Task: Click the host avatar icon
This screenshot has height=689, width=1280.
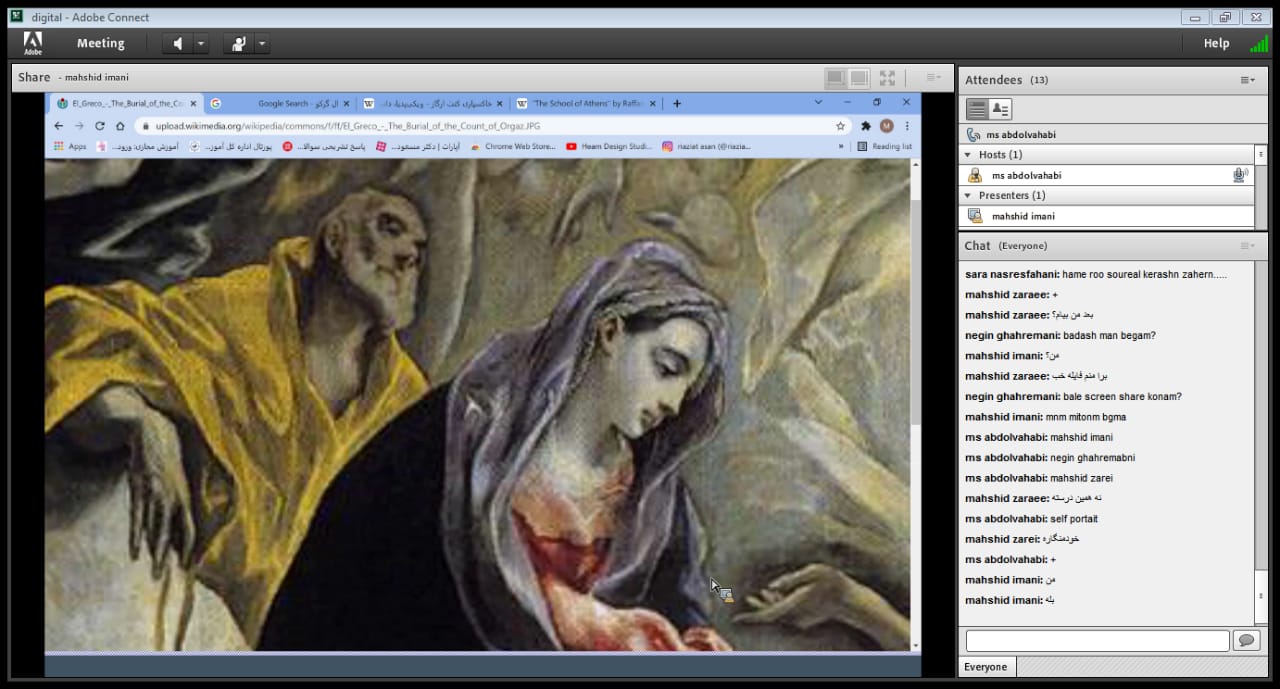Action: pyautogui.click(x=975, y=175)
